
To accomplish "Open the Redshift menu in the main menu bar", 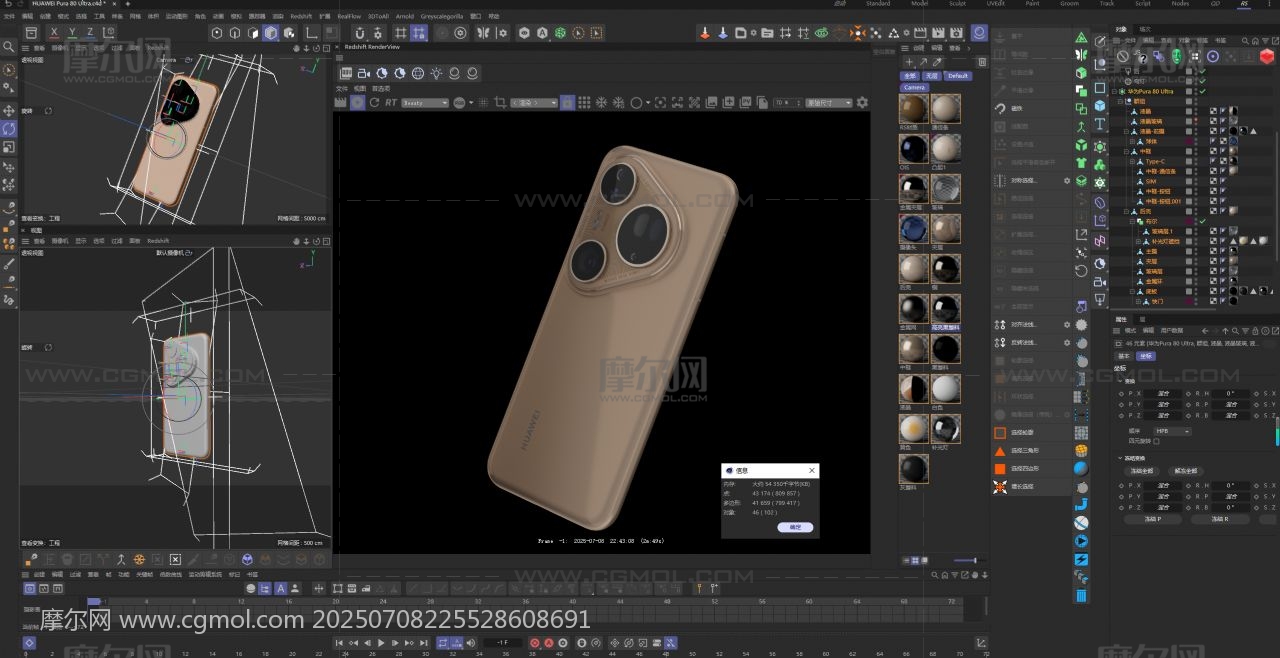I will click(x=301, y=17).
